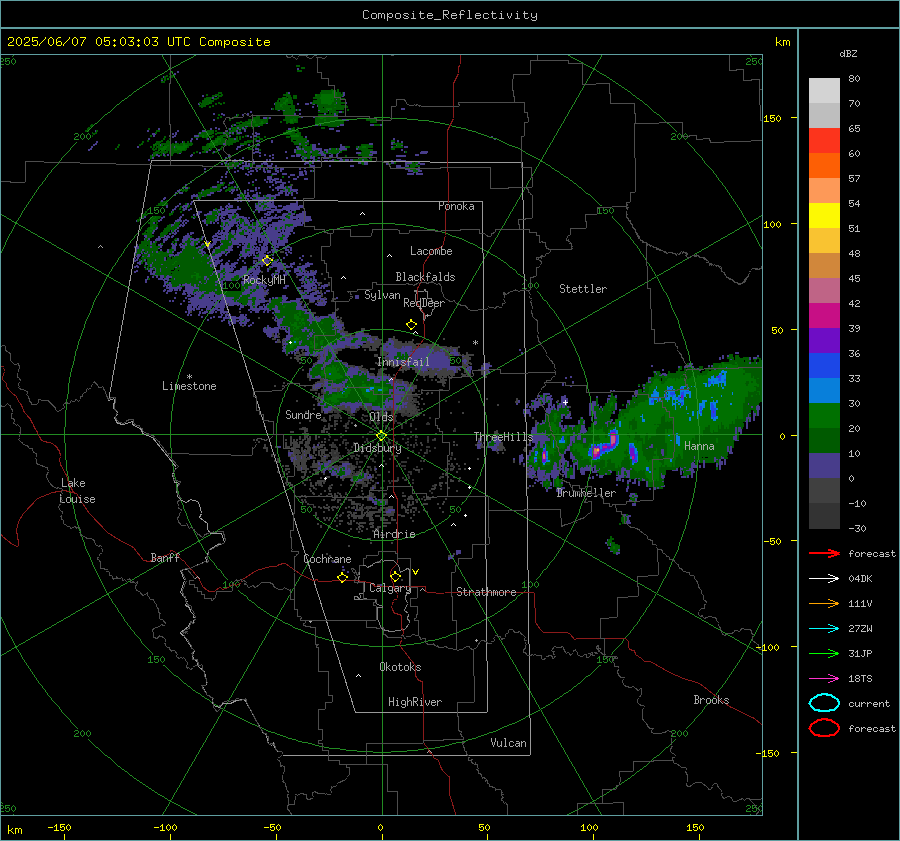This screenshot has height=841, width=900.
Task: Click the Ponoka city label
Action: [456, 206]
